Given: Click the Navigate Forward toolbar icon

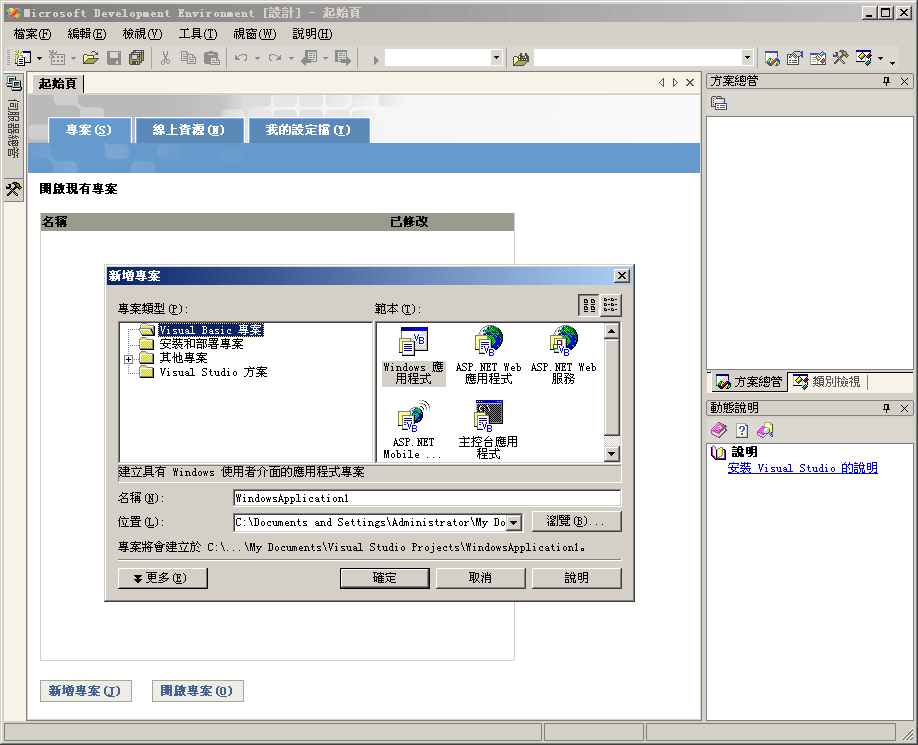Looking at the screenshot, I should point(342,58).
